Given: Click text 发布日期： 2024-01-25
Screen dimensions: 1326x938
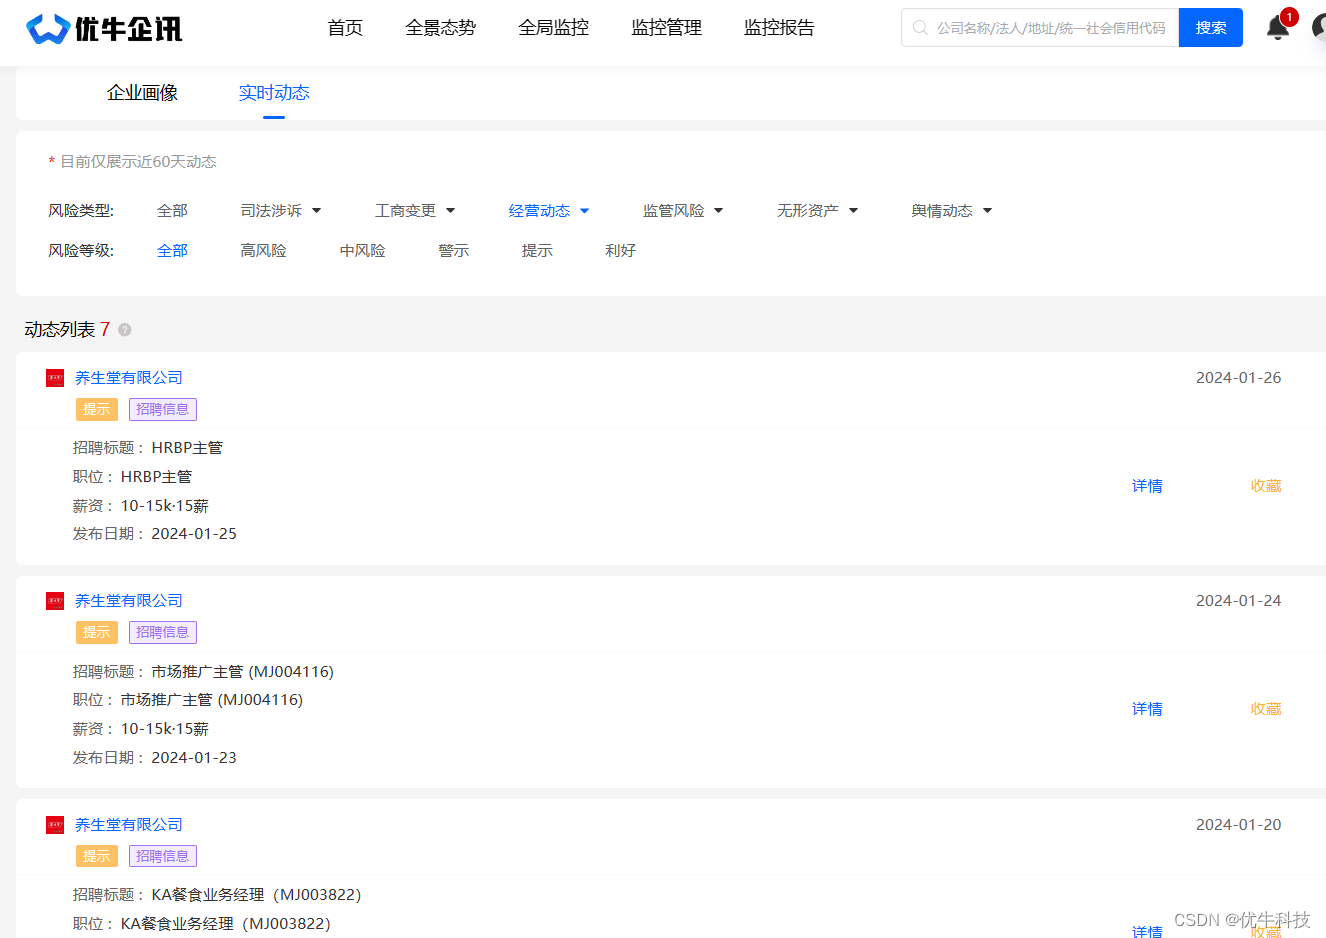Looking at the screenshot, I should [x=155, y=534].
